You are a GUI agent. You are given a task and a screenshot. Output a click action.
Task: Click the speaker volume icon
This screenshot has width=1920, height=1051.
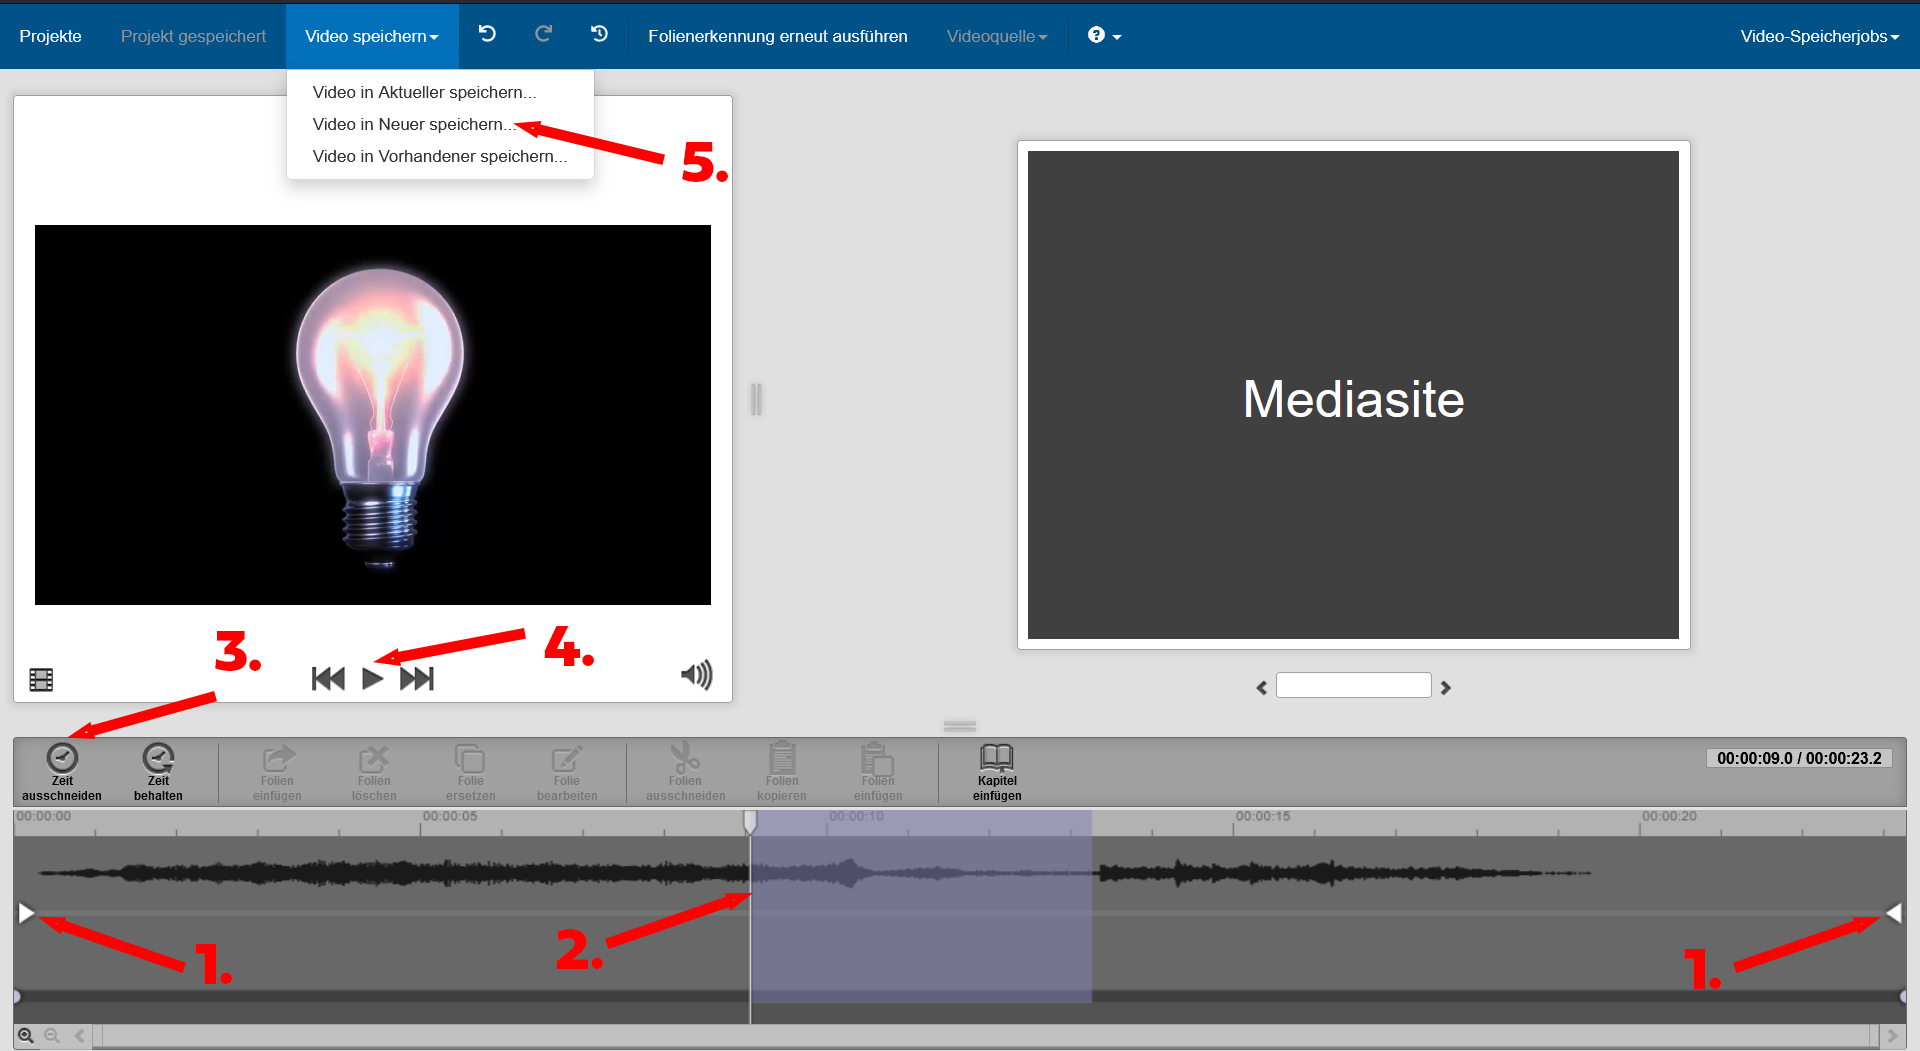click(696, 675)
